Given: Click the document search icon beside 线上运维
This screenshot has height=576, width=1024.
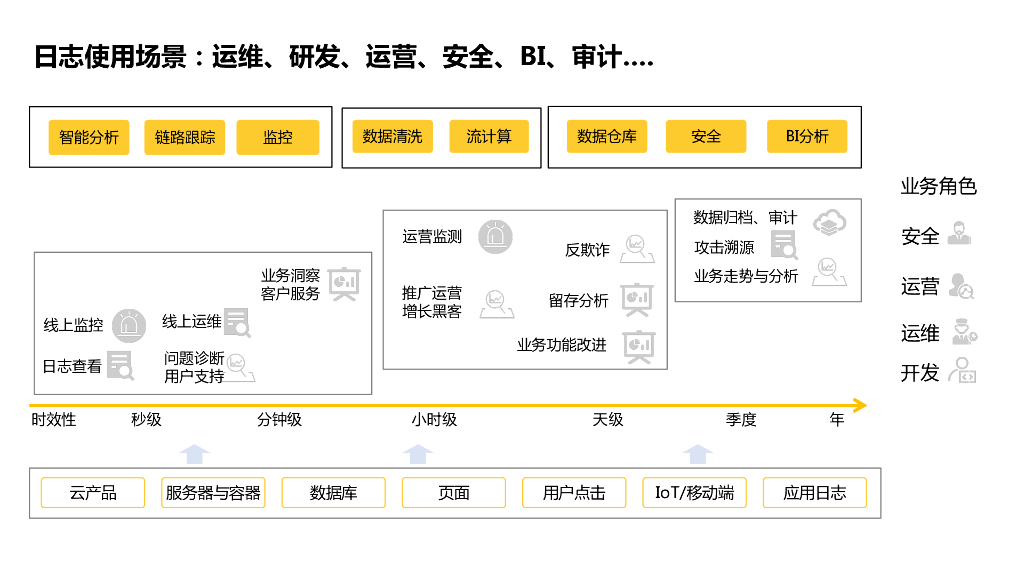Looking at the screenshot, I should 237,323.
